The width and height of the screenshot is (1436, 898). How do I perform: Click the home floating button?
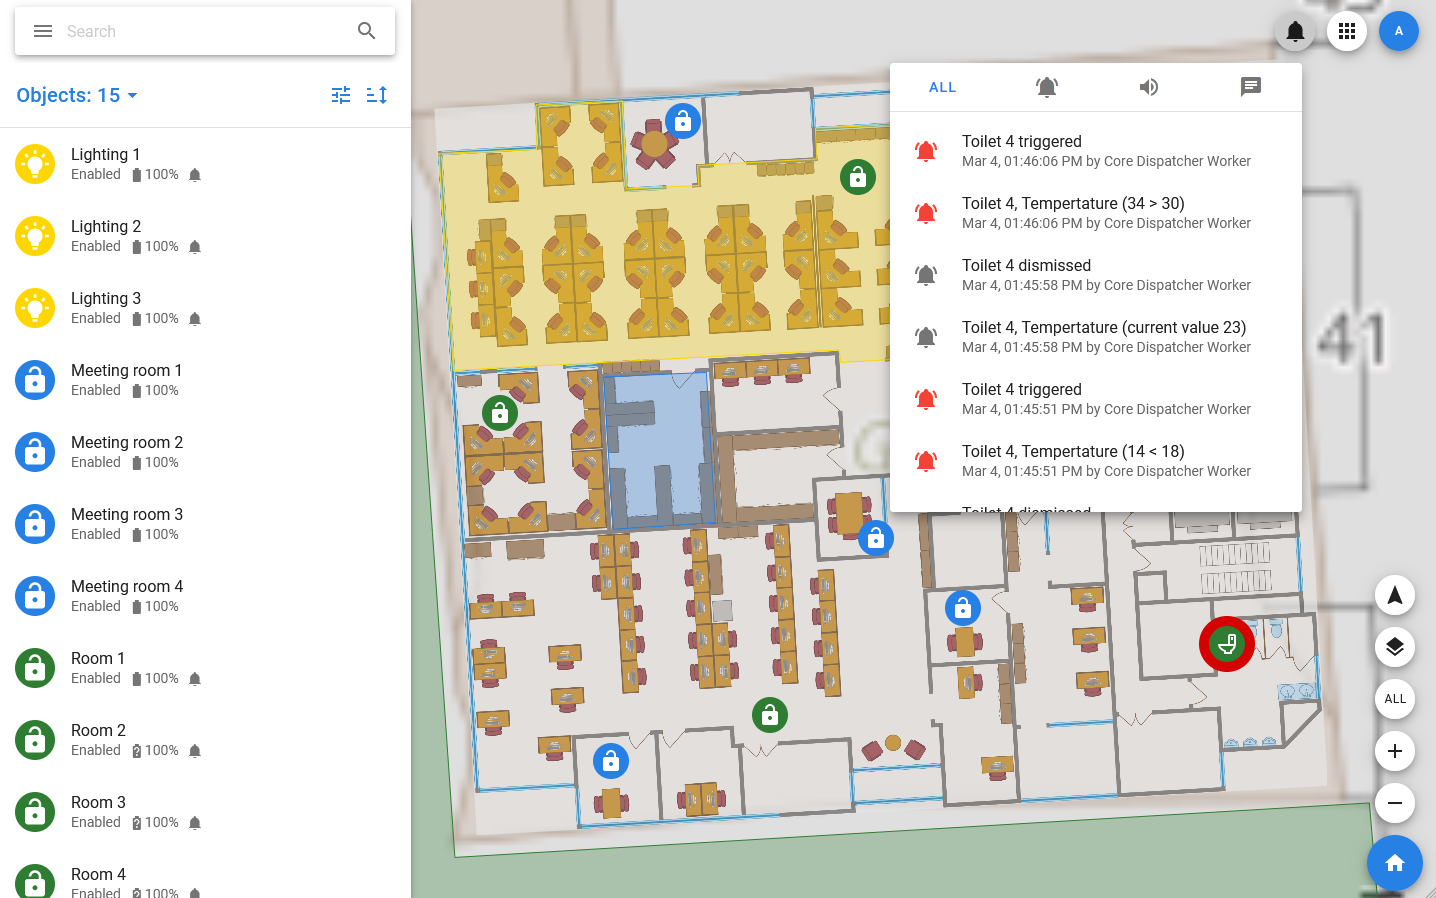1395,863
